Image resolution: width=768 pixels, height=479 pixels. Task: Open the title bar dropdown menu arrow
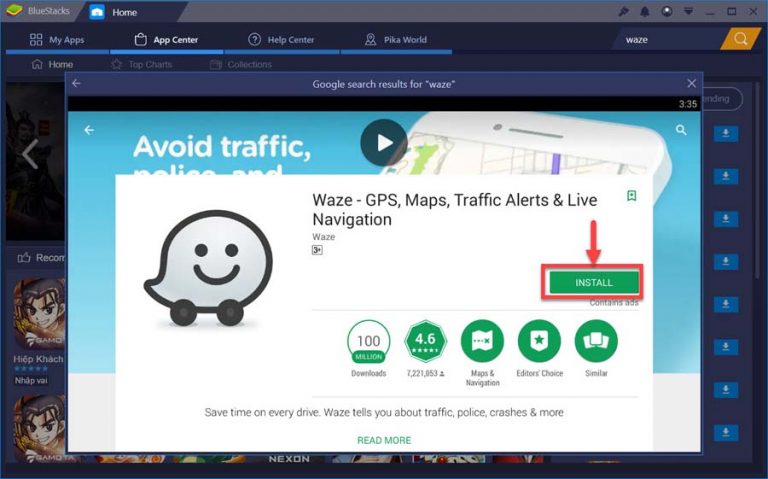689,11
